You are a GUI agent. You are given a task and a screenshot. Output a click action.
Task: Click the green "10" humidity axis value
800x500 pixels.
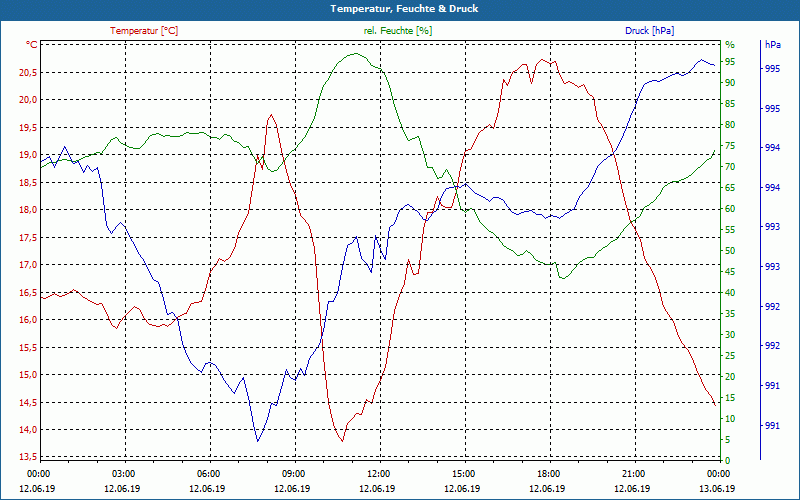coord(730,419)
